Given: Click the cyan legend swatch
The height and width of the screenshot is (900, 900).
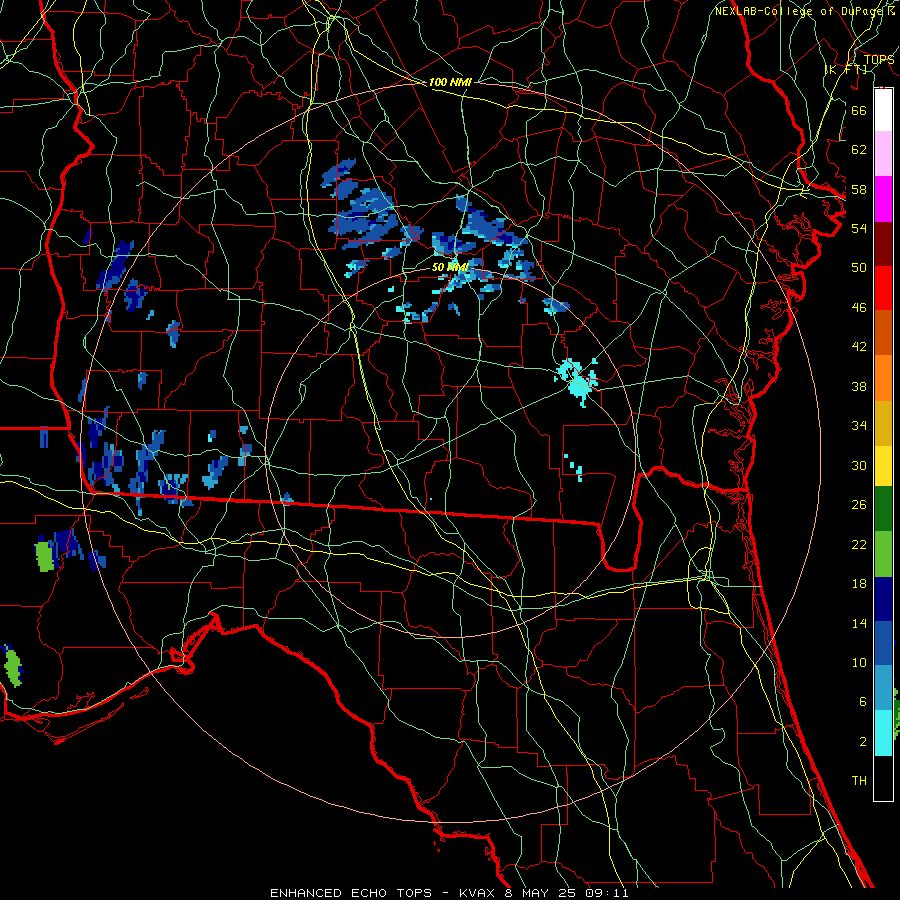Looking at the screenshot, I should [883, 733].
